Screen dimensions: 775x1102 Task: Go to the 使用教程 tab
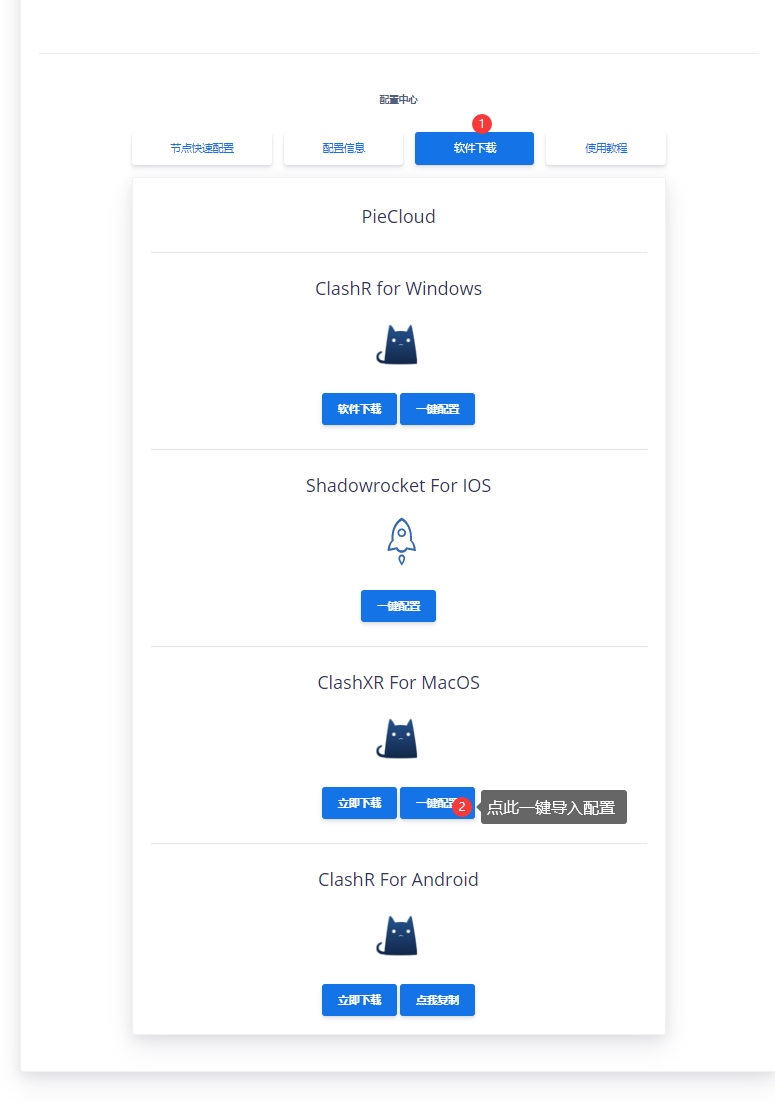(x=606, y=148)
